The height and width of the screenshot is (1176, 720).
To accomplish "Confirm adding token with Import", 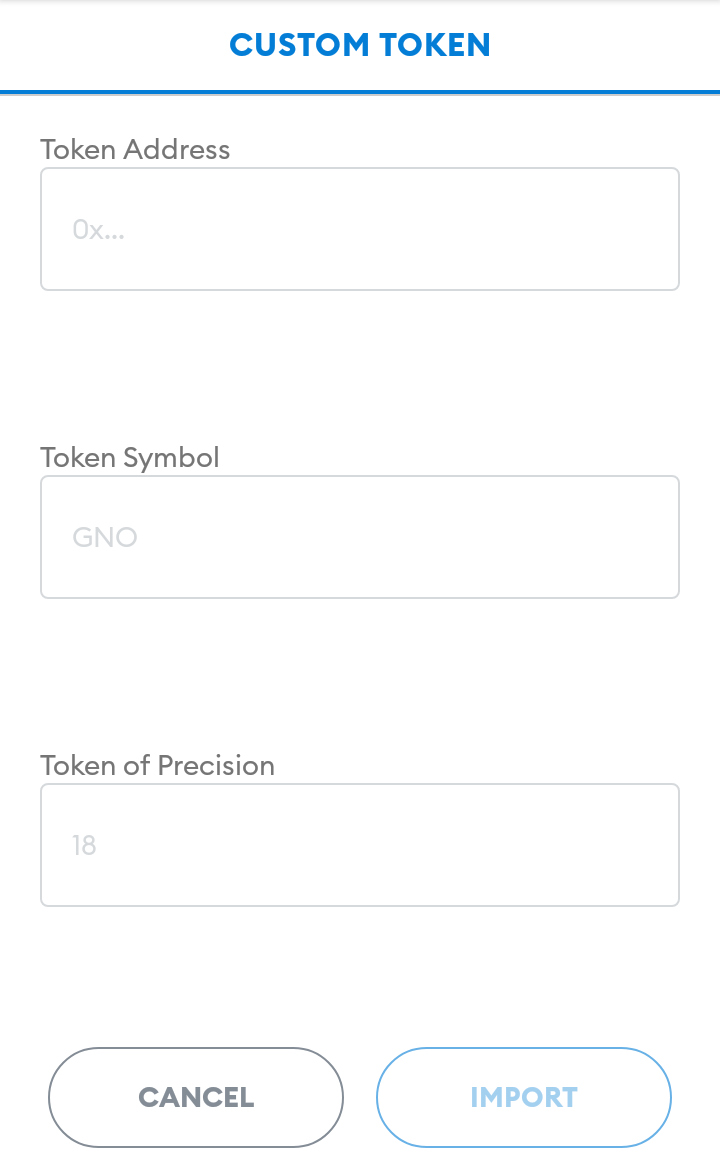I will 523,1097.
